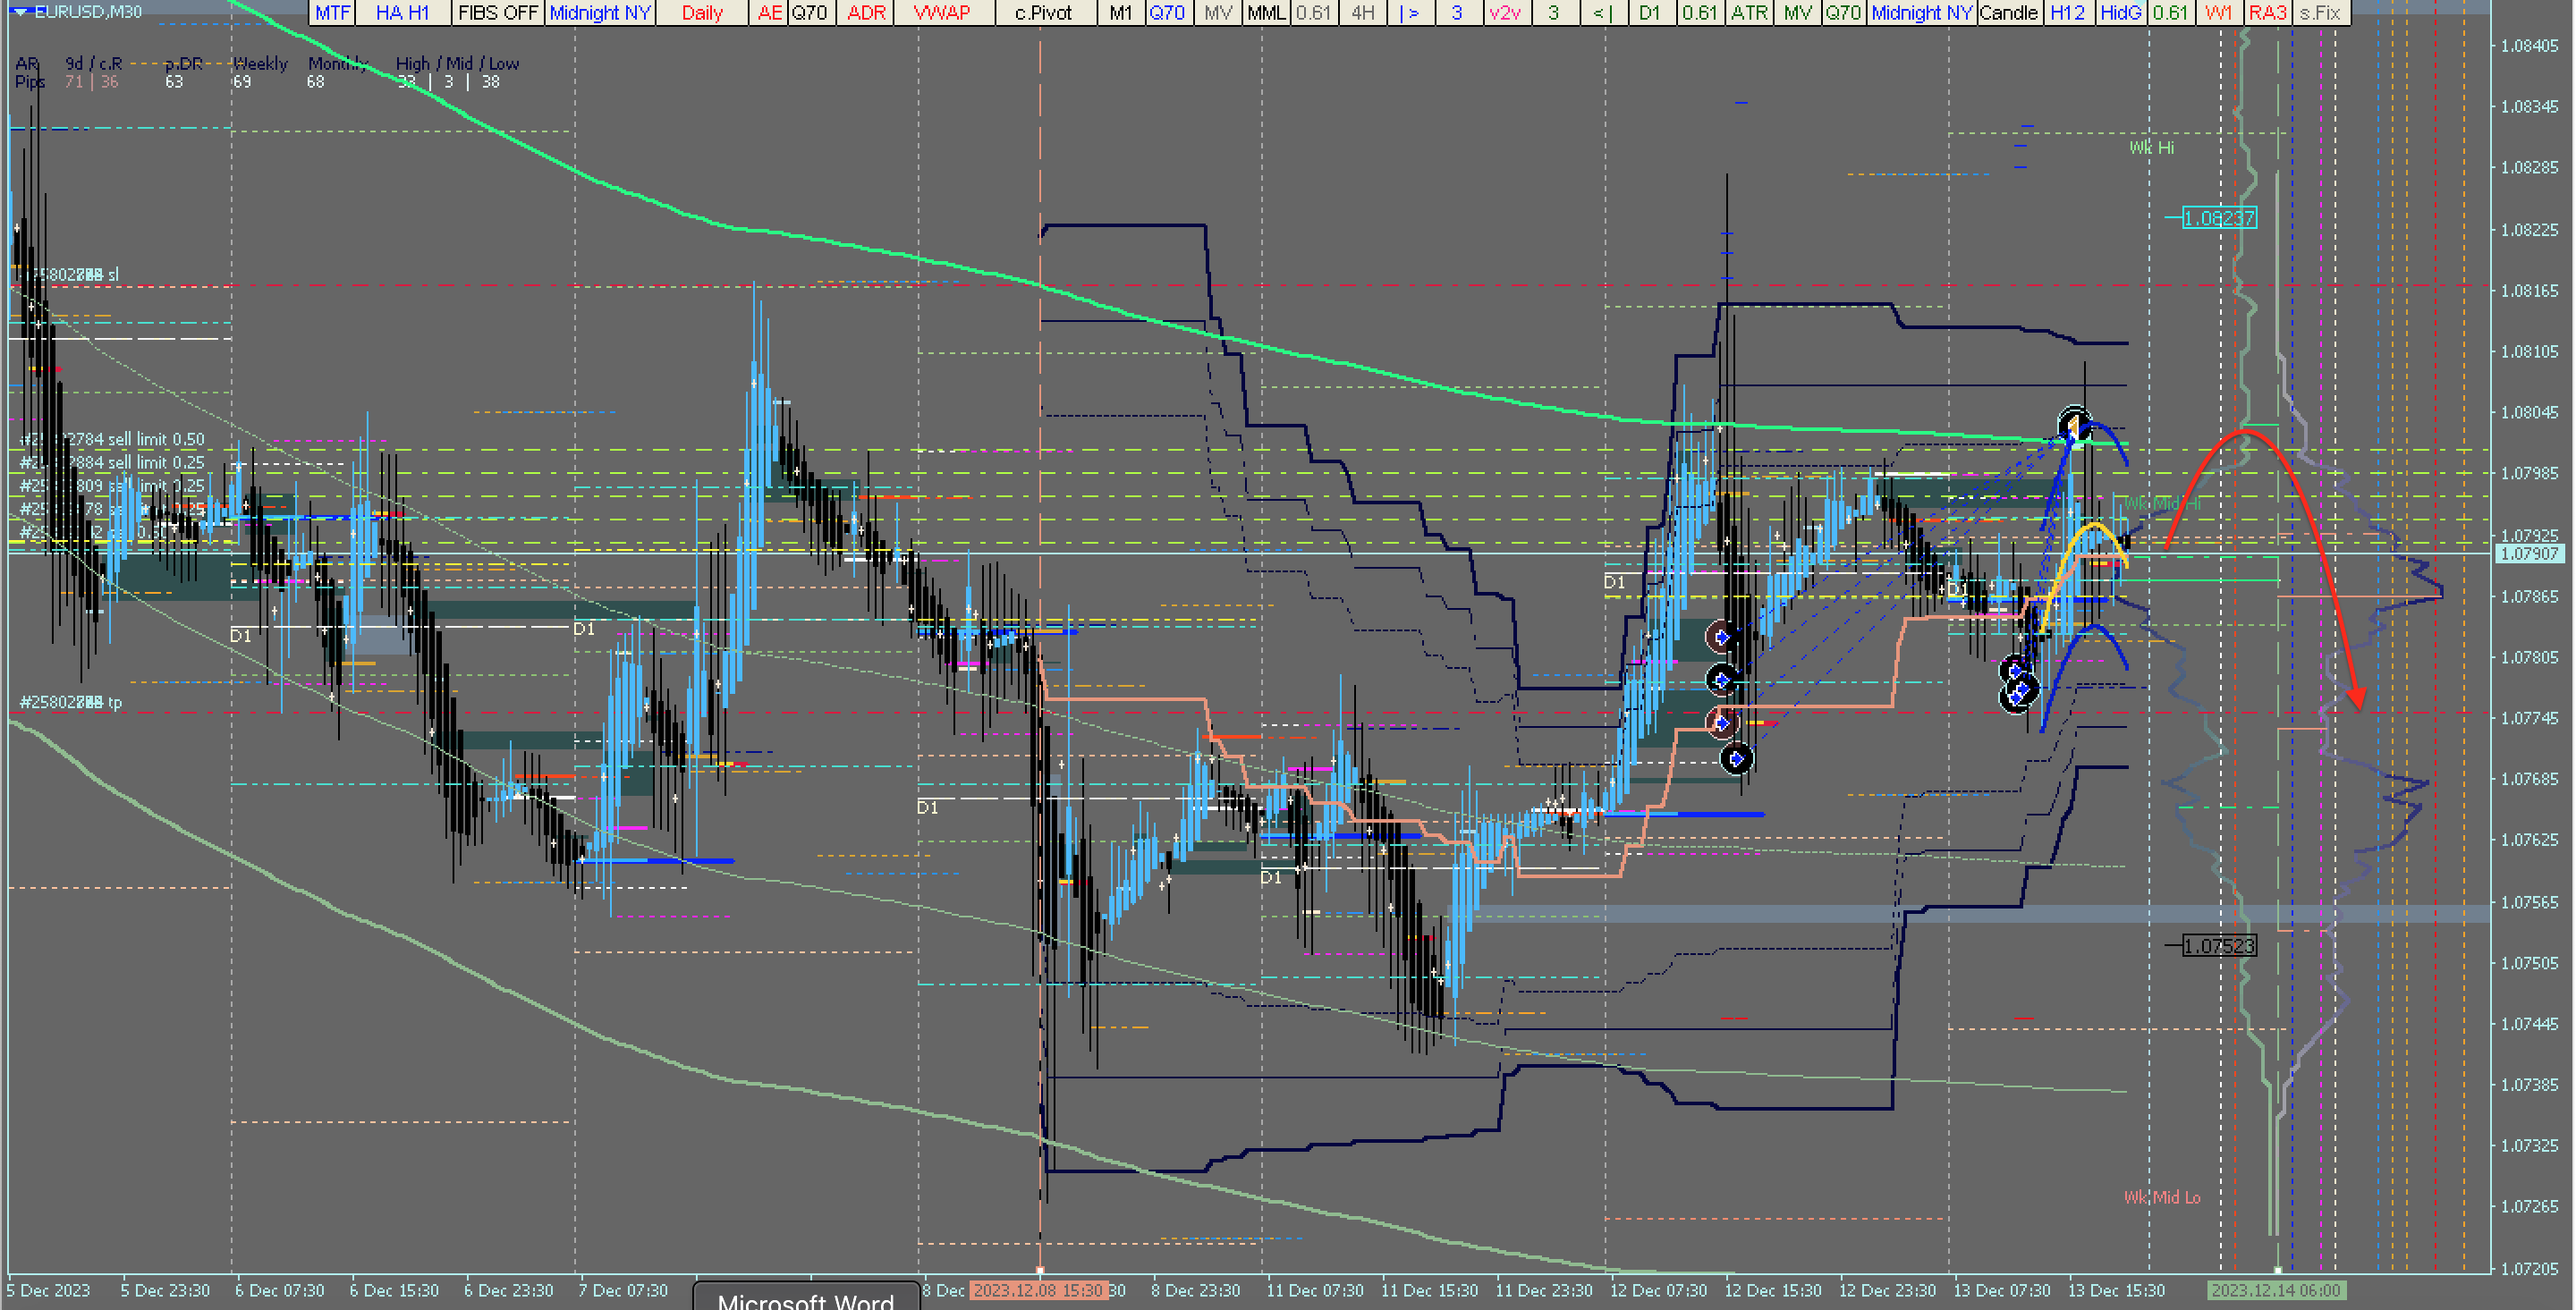Click the green ATR button

[x=1749, y=13]
